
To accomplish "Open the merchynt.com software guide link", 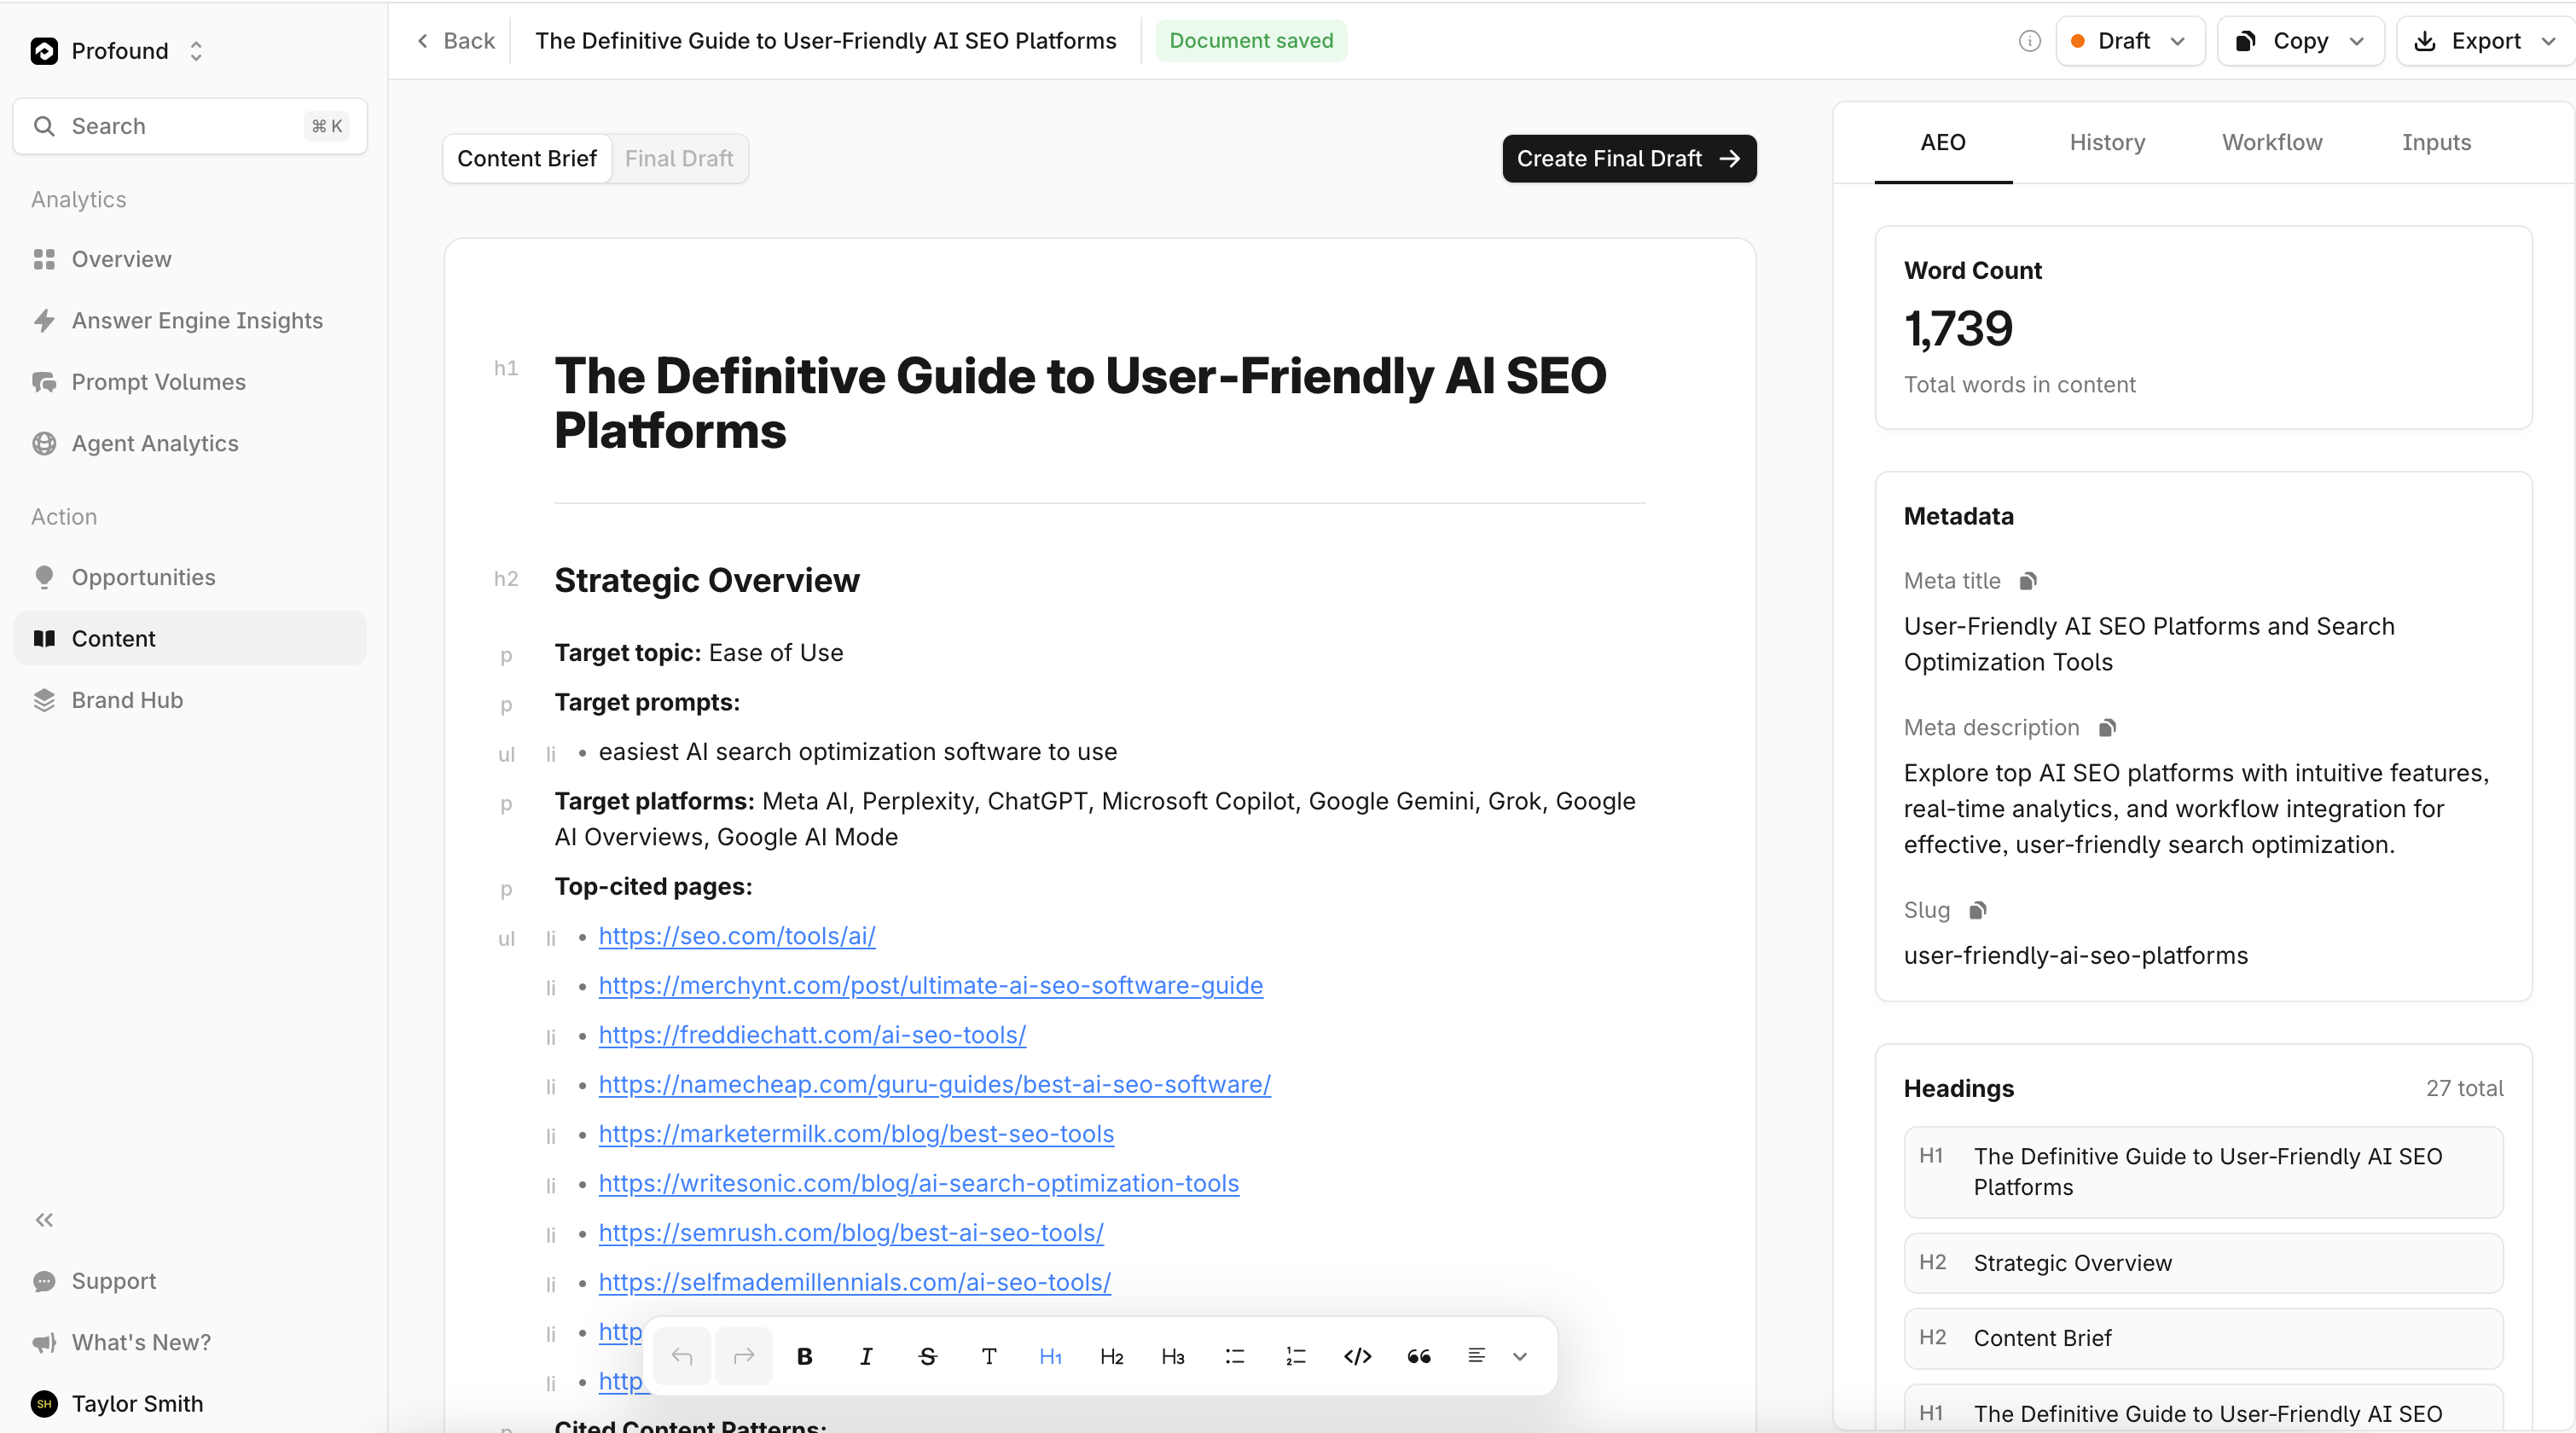I will 931,985.
